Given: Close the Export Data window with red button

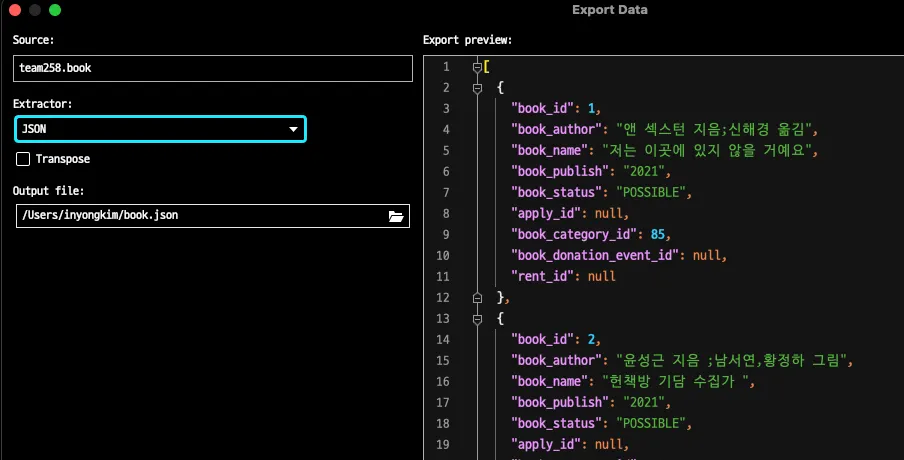Looking at the screenshot, I should coord(15,10).
